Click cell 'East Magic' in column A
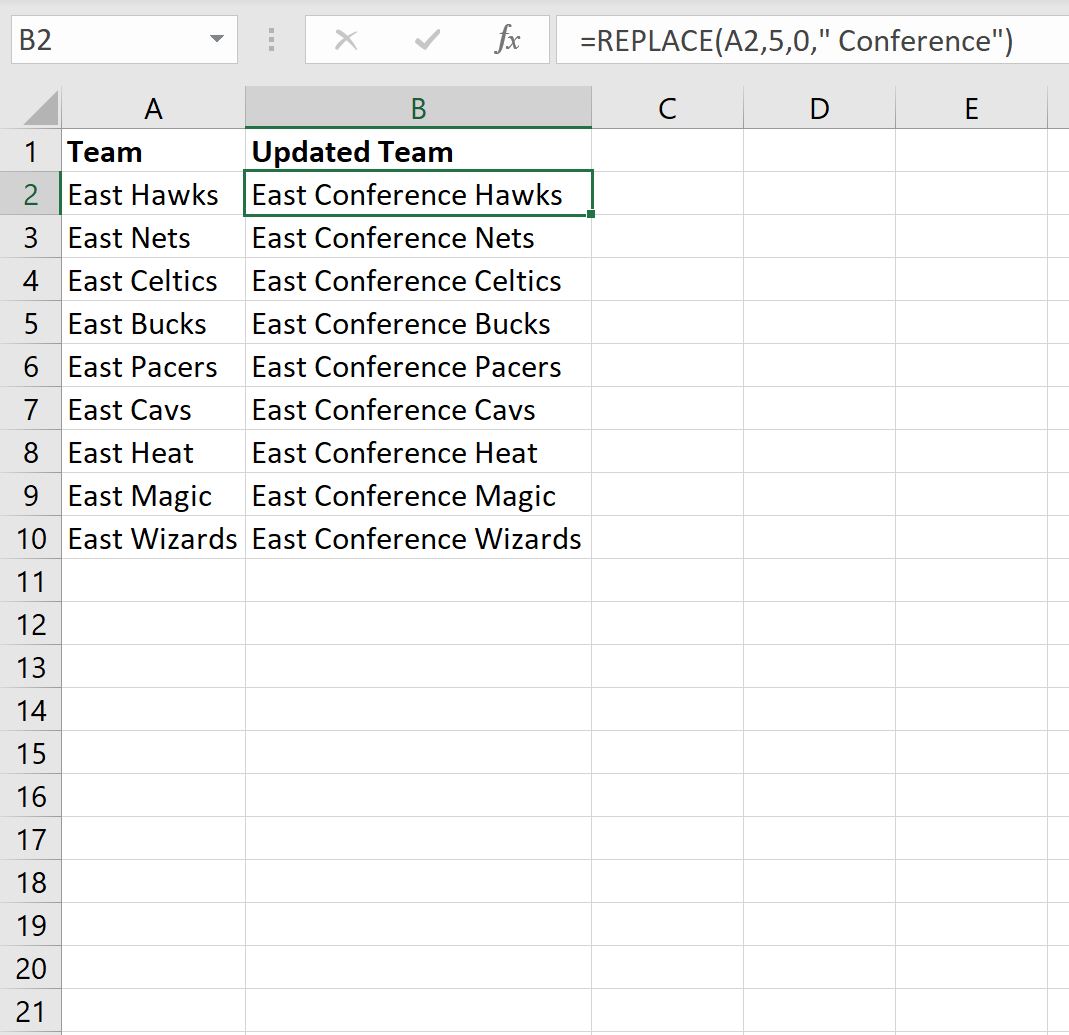The width and height of the screenshot is (1069, 1035). tap(153, 495)
